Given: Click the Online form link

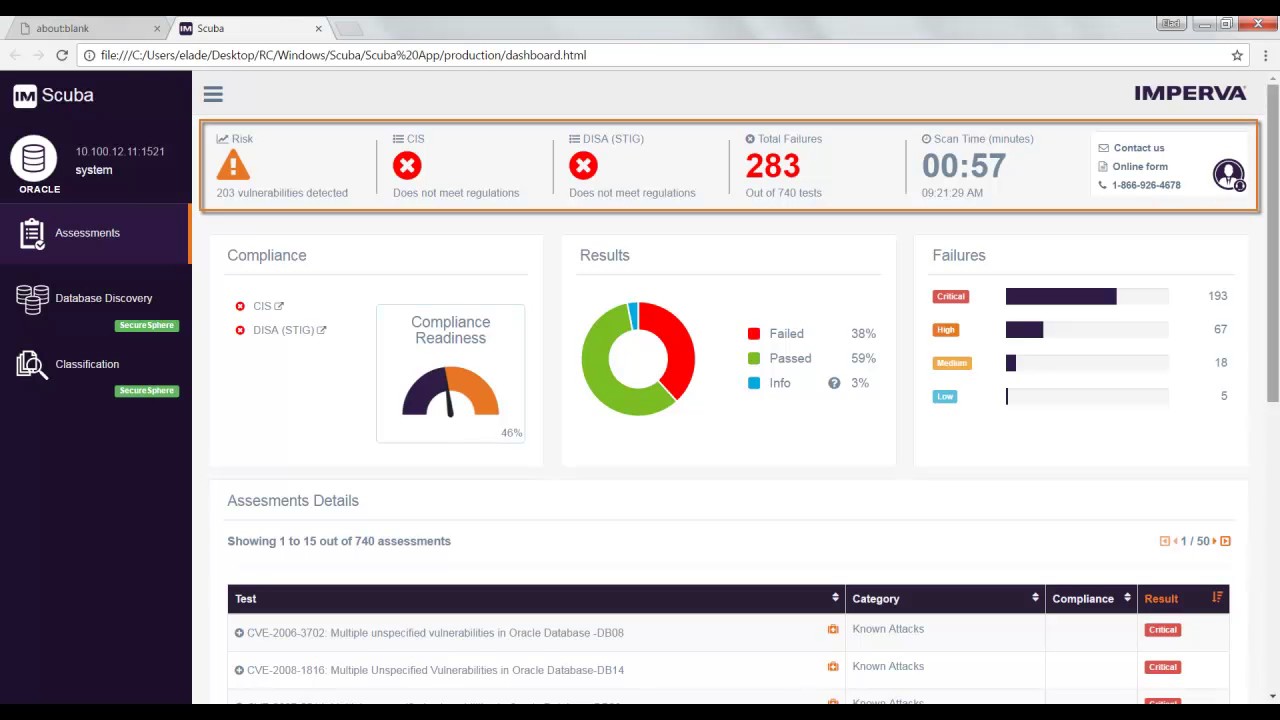Looking at the screenshot, I should (x=1140, y=167).
